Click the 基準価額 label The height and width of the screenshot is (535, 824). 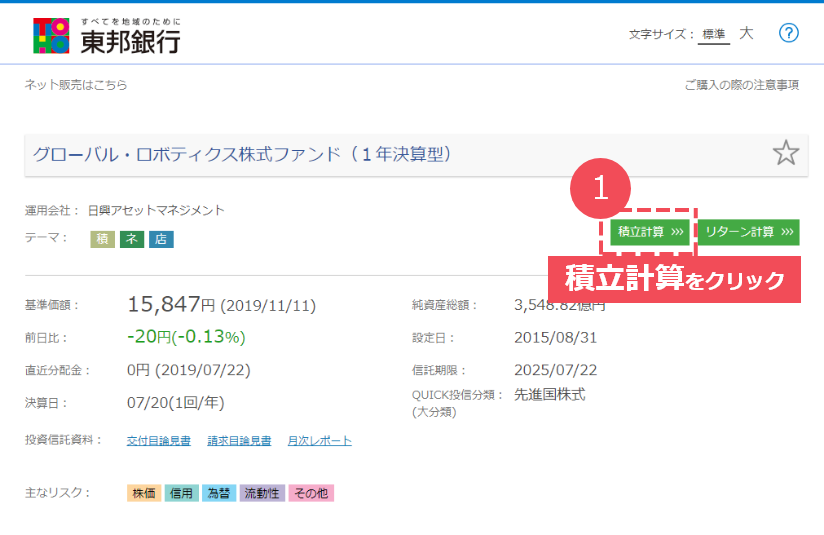[52, 305]
